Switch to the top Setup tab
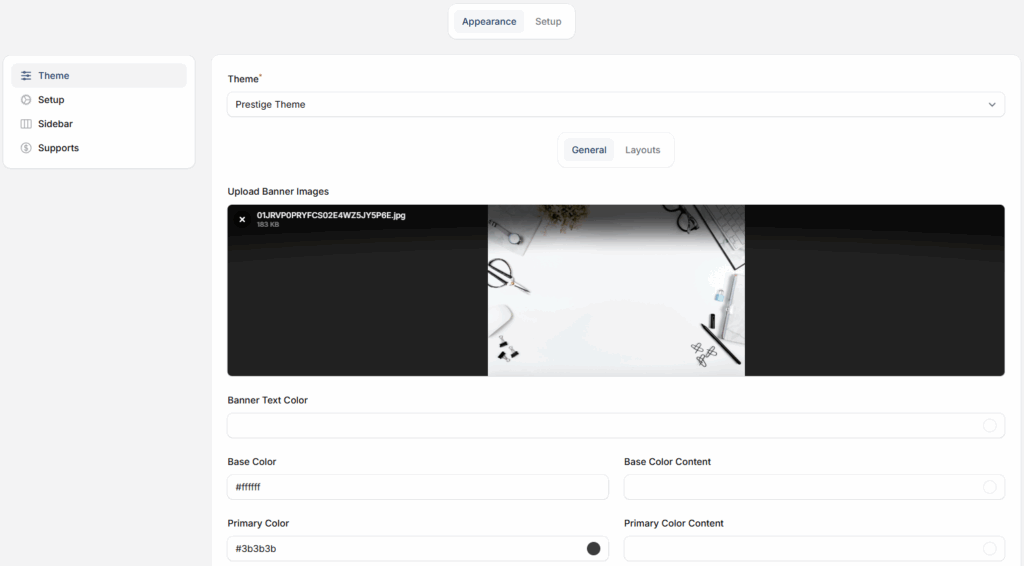Screen dimensions: 1024x566 click(548, 22)
